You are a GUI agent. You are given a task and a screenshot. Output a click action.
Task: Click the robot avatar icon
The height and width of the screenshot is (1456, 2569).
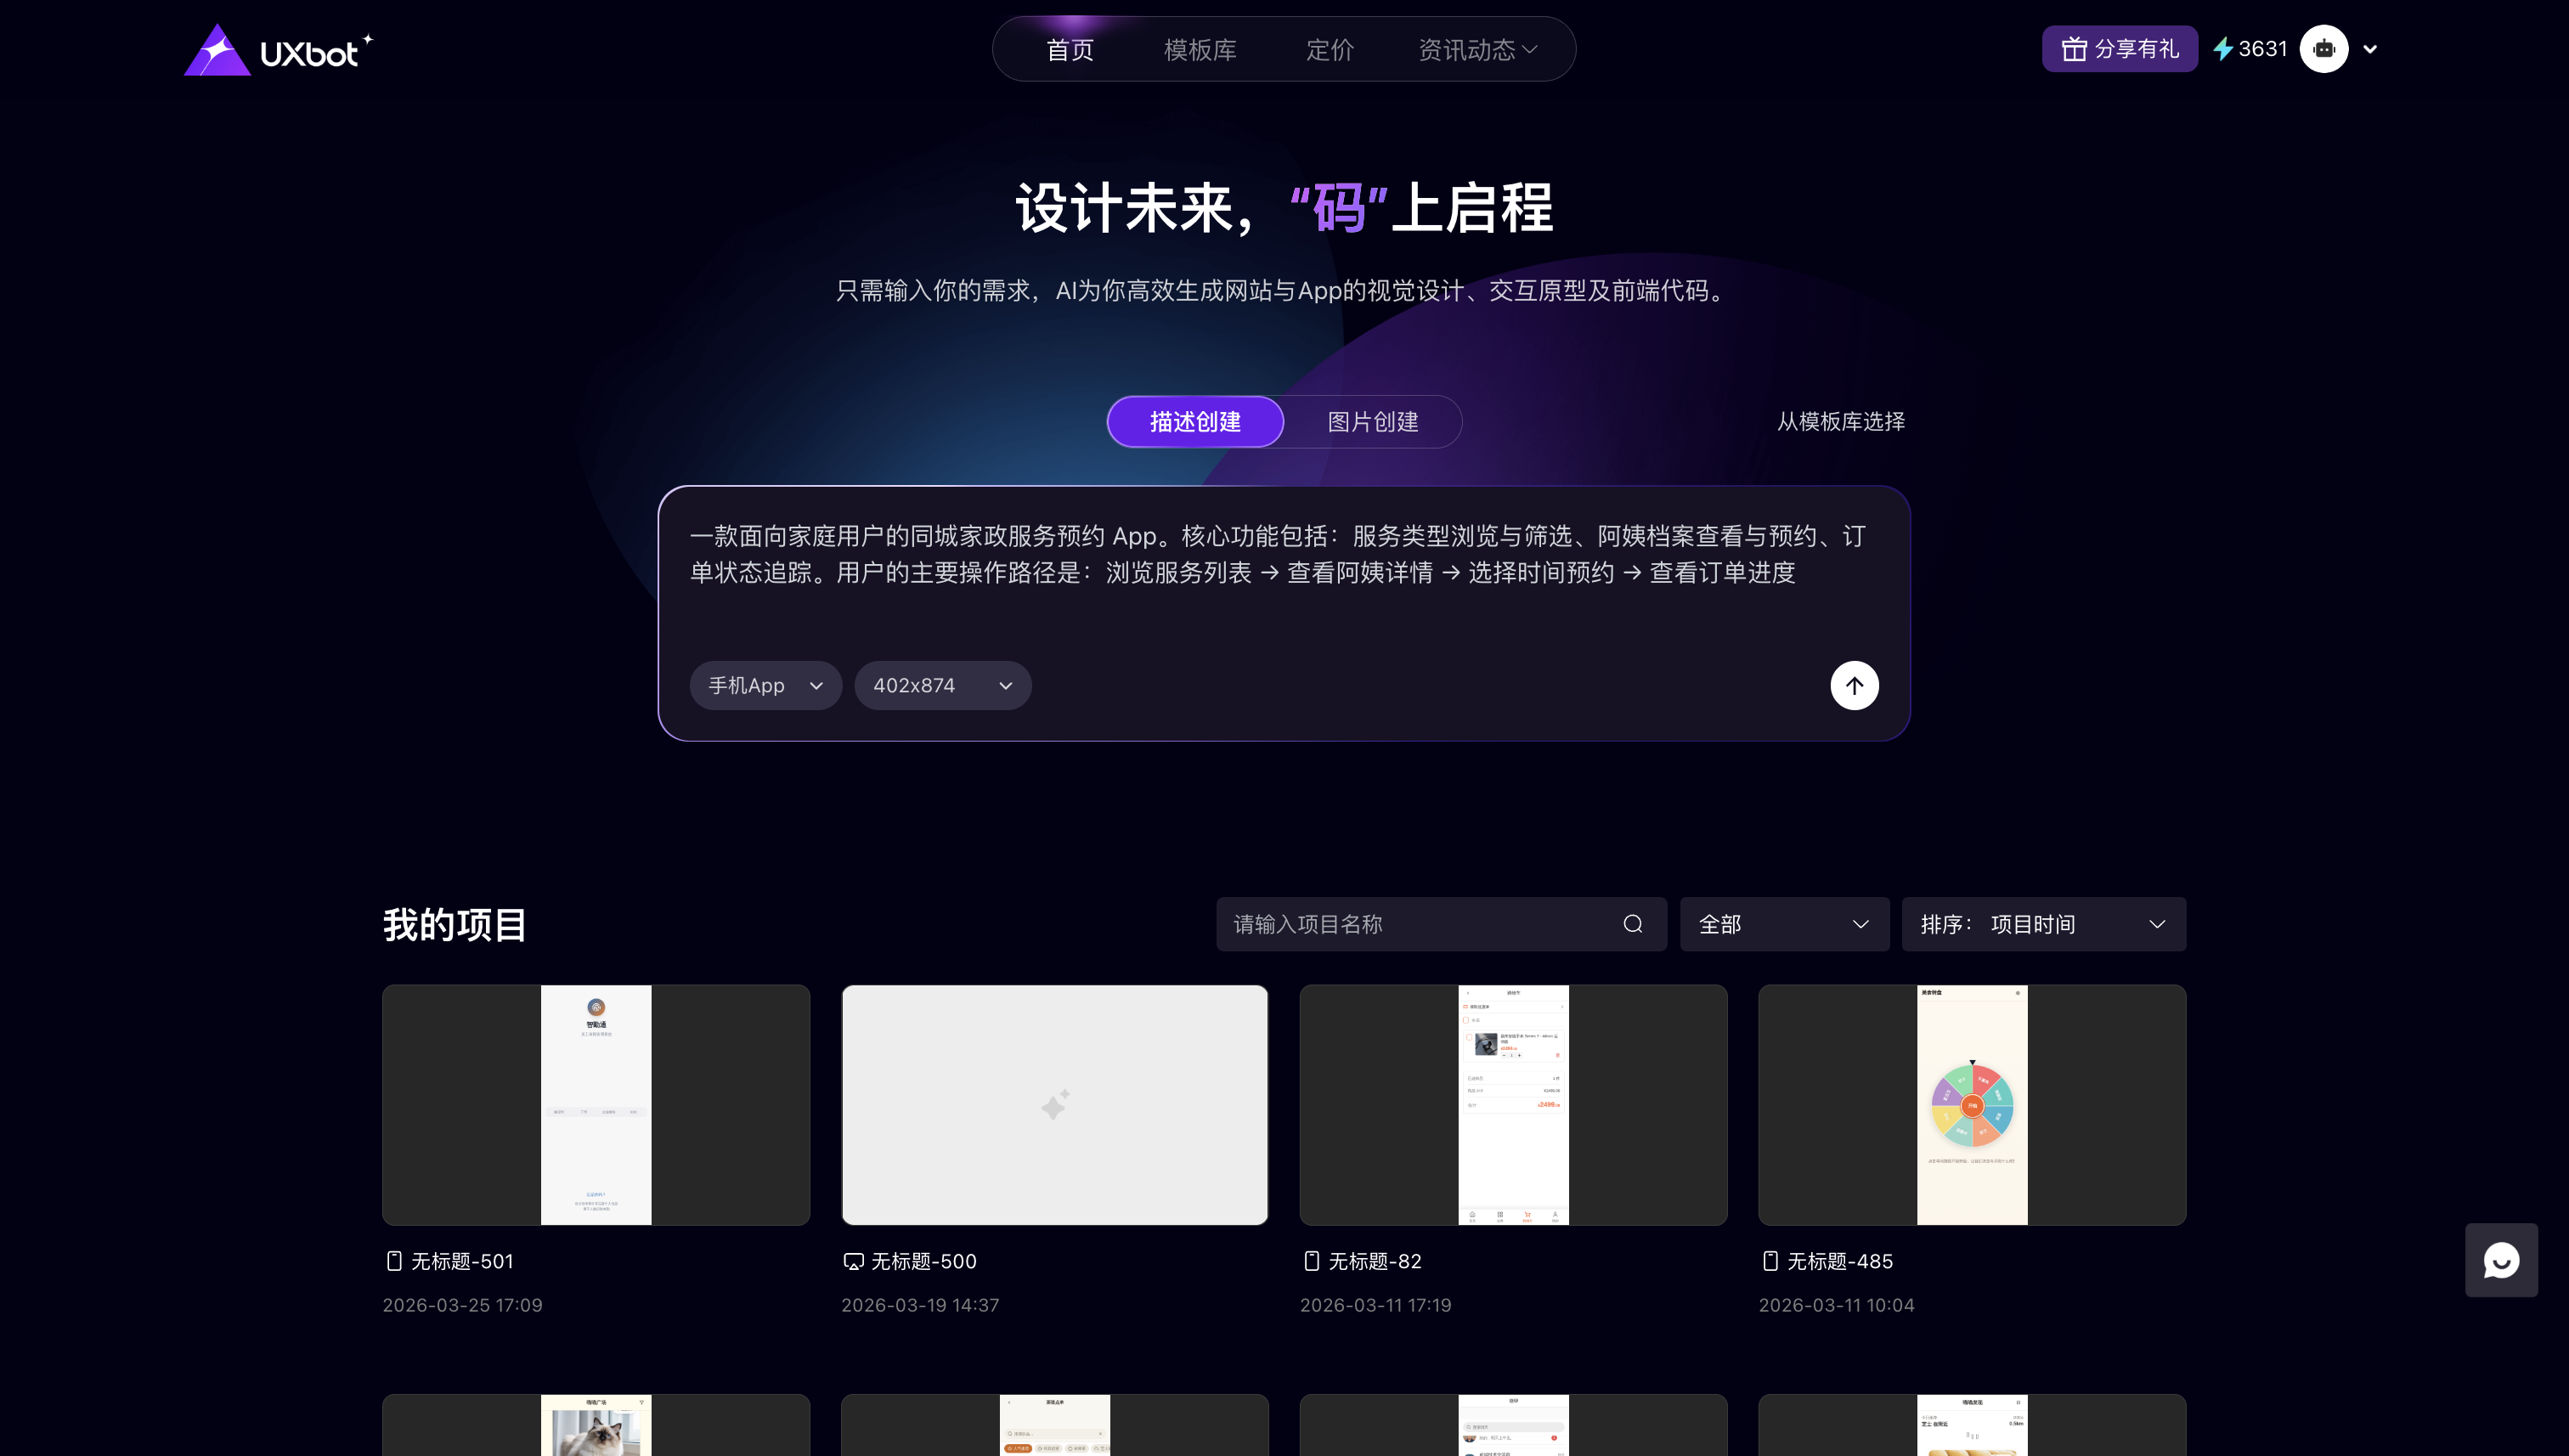pyautogui.click(x=2323, y=49)
